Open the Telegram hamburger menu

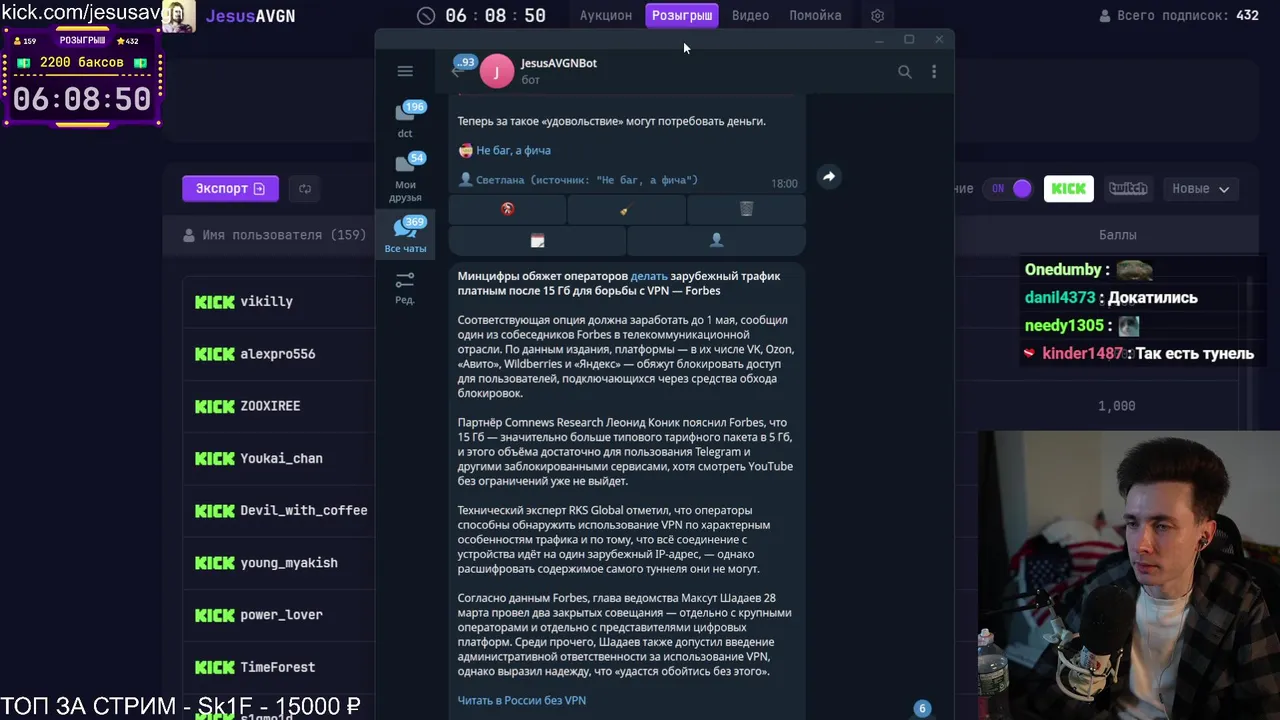[405, 71]
